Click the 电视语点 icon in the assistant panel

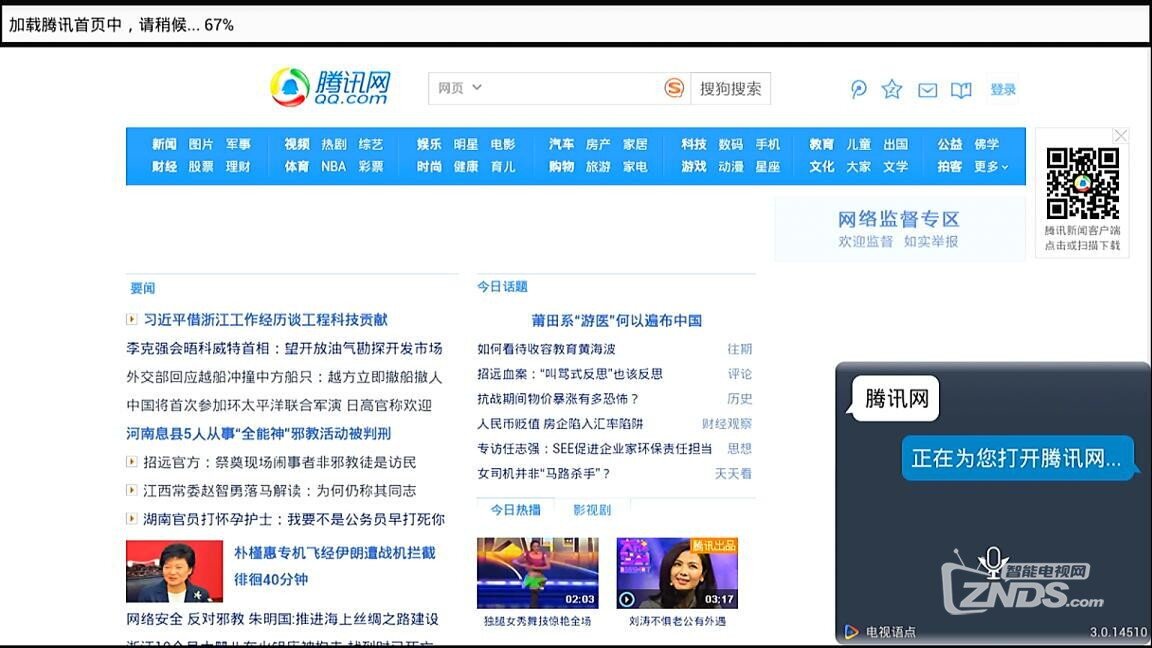852,632
